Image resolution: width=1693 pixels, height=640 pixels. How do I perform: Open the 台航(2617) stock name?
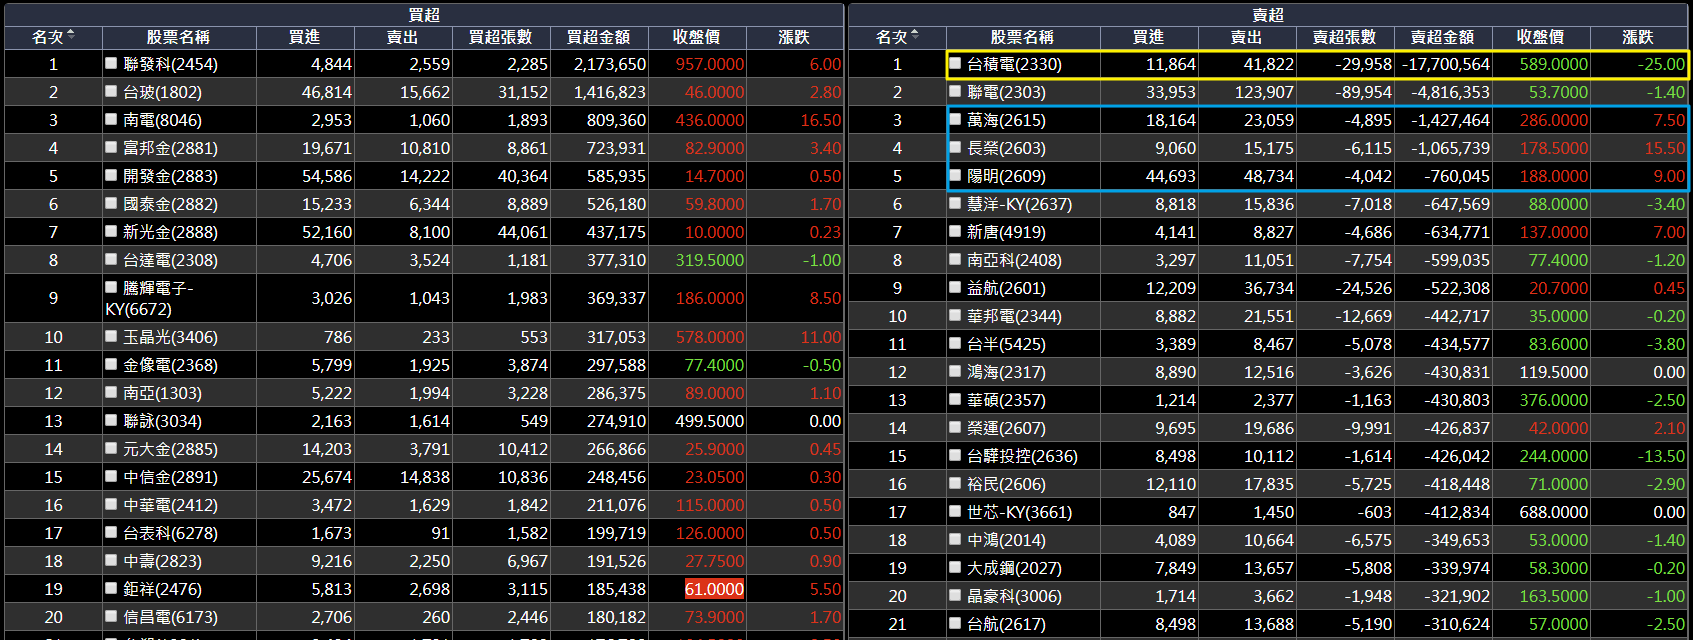pyautogui.click(x=1006, y=624)
